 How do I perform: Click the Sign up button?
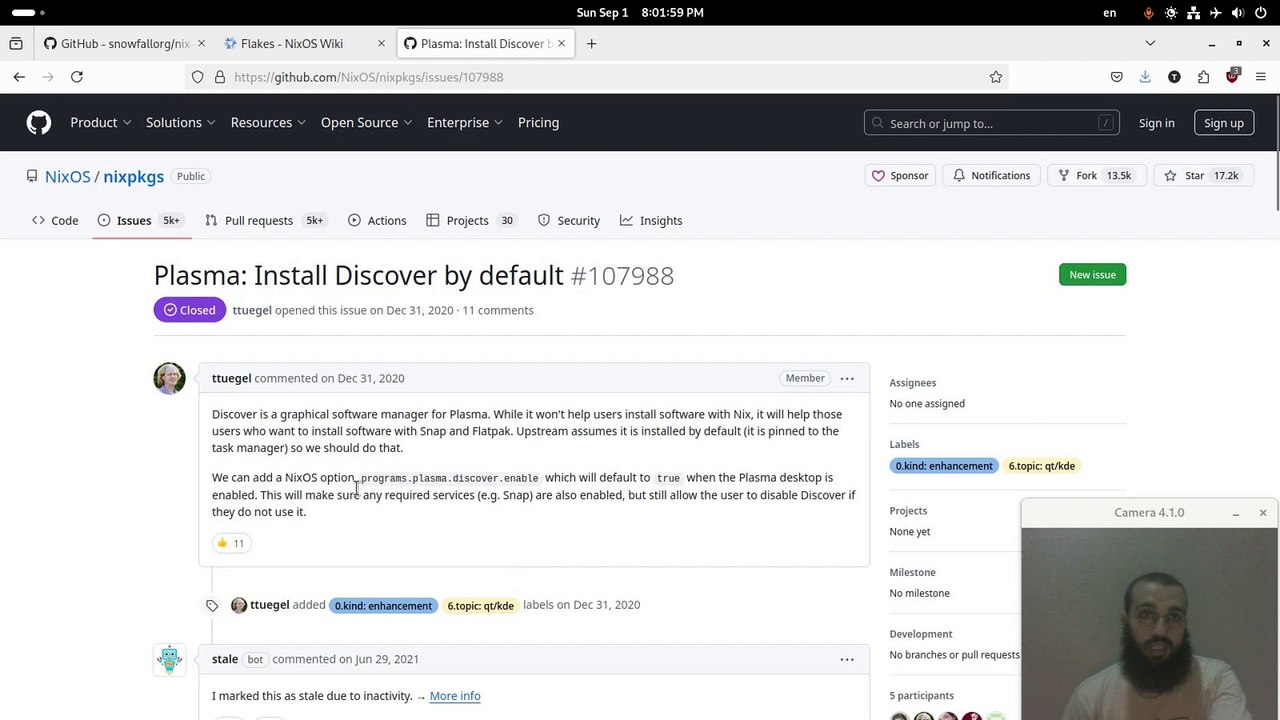point(1224,123)
